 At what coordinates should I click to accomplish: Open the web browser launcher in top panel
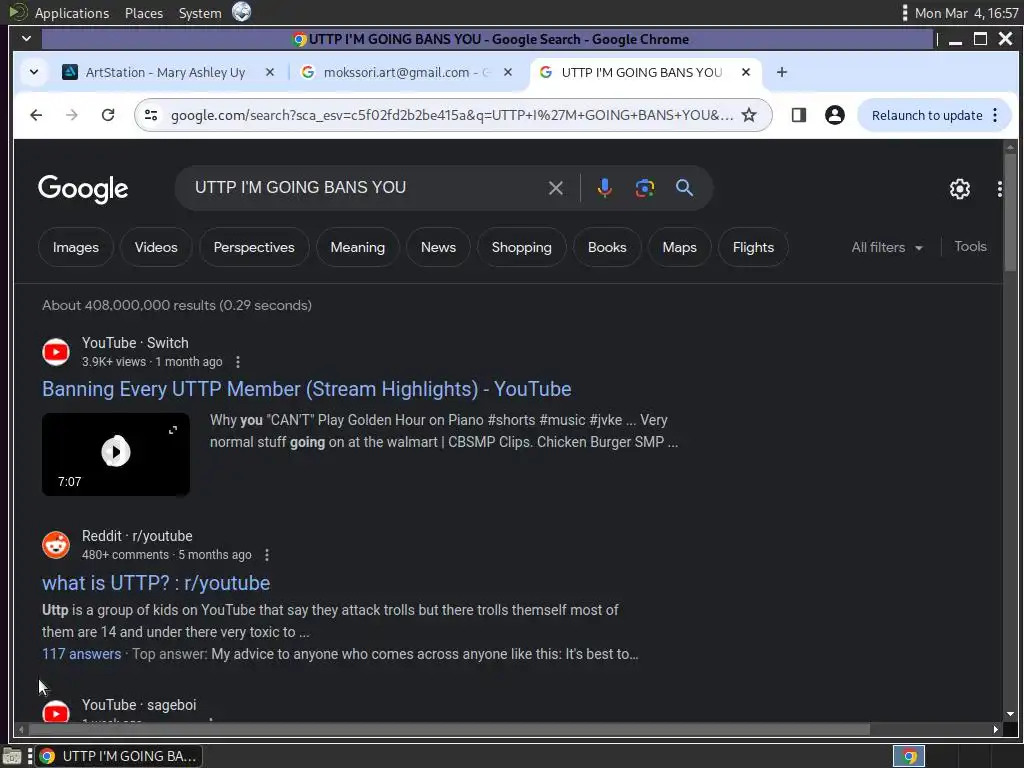pyautogui.click(x=242, y=12)
